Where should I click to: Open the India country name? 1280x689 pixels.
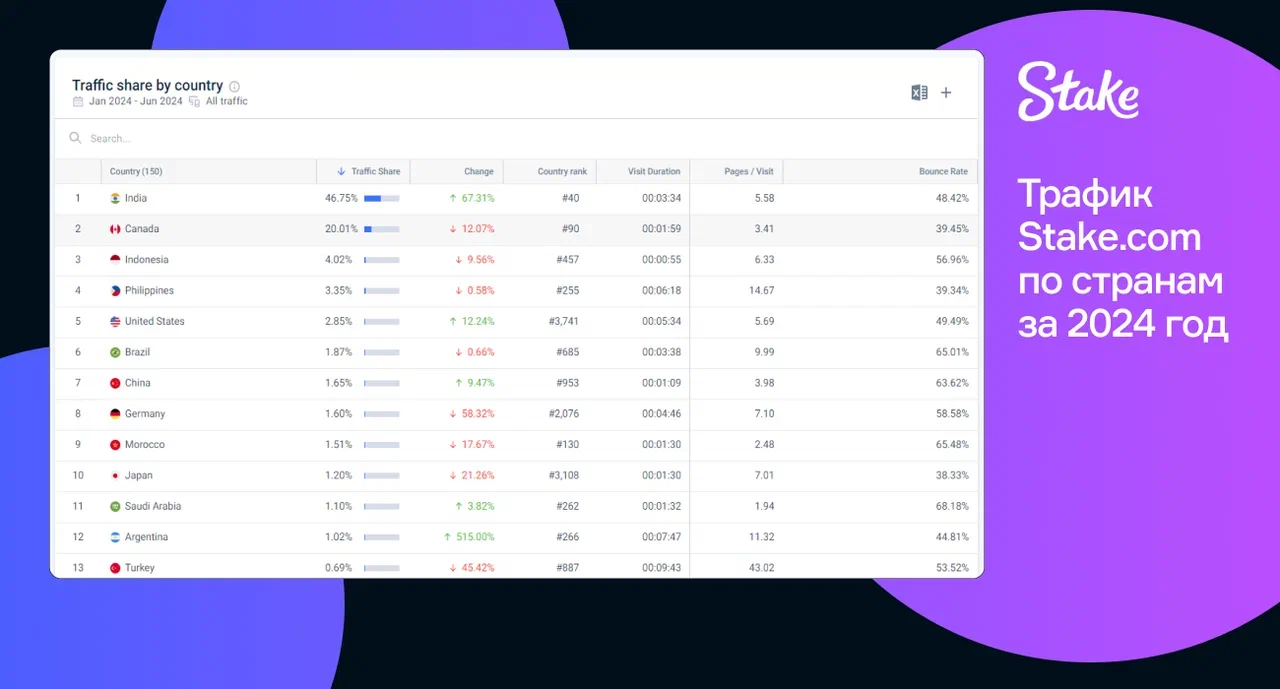(x=136, y=199)
